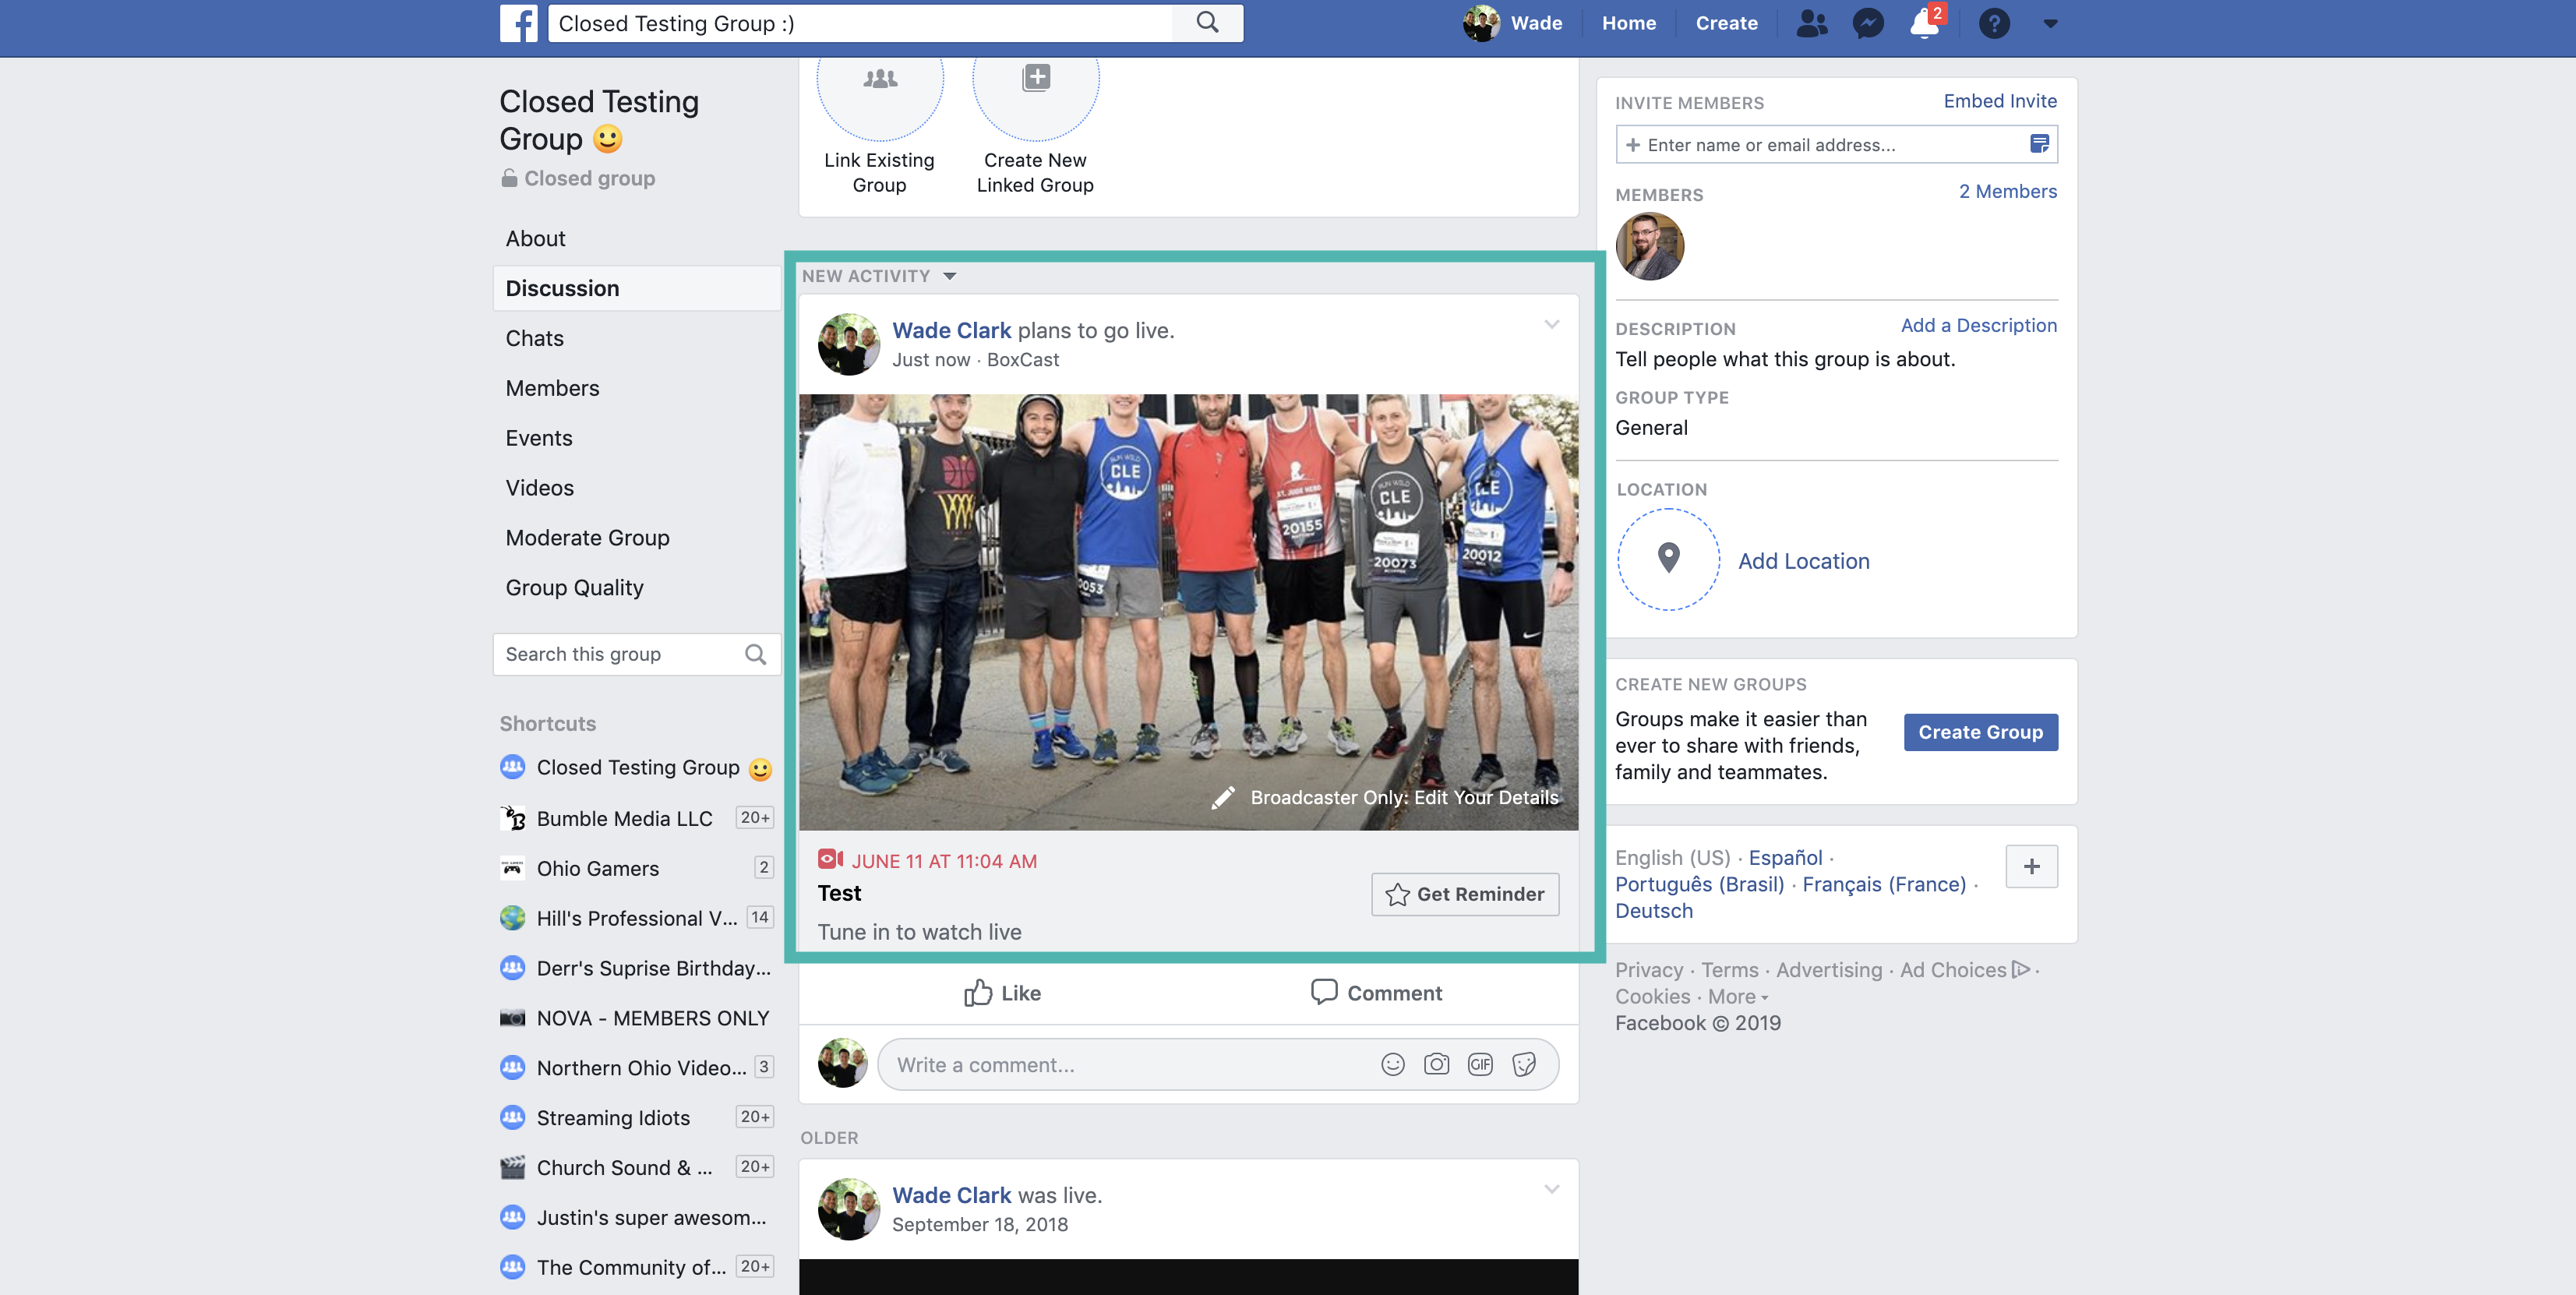Expand the New Activity sort dropdown

949,276
